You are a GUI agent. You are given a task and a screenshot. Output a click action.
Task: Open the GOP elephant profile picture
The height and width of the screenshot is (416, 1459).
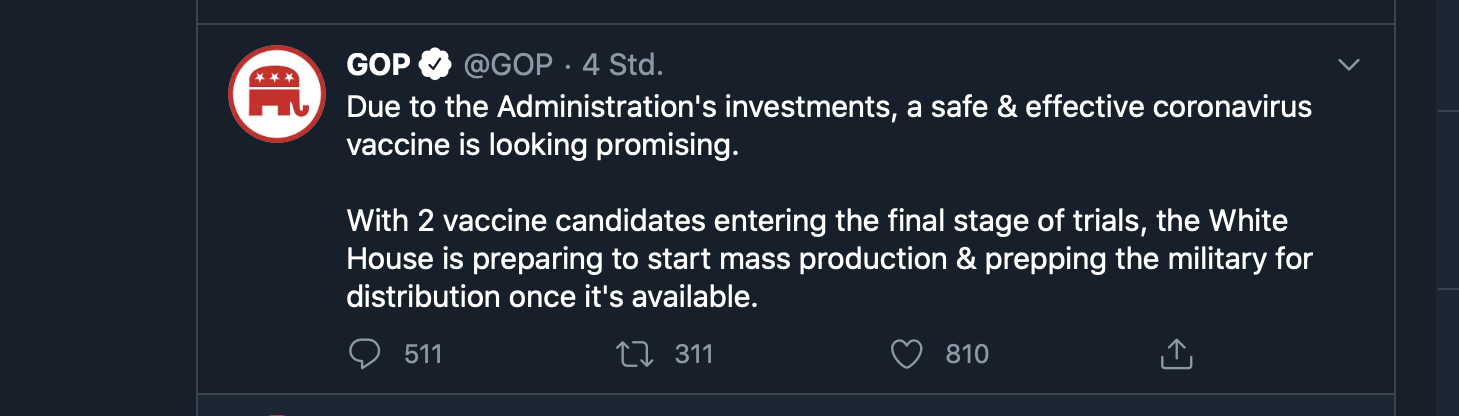pos(277,94)
